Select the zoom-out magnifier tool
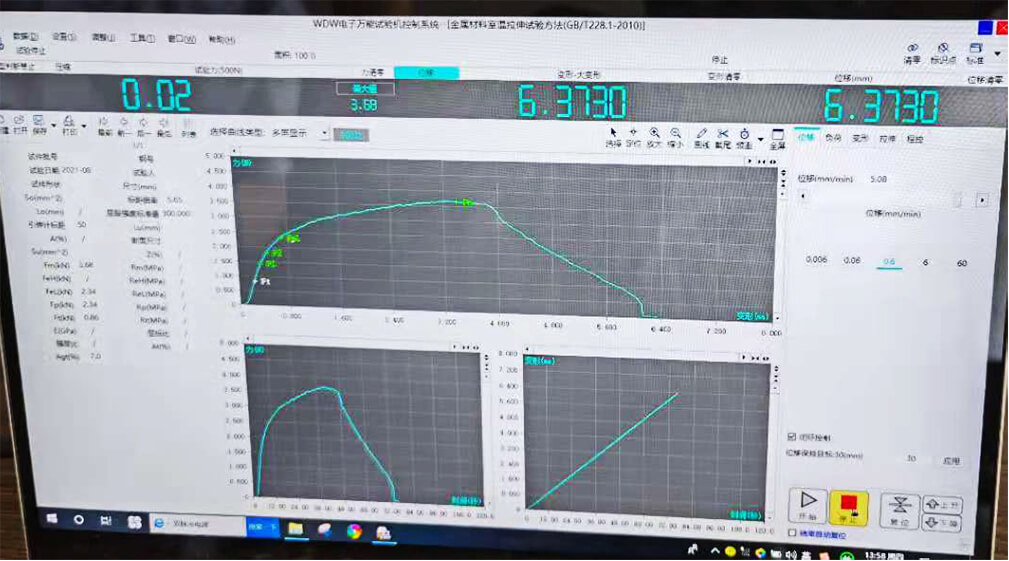Viewport: 1009px width, 561px height. (676, 135)
